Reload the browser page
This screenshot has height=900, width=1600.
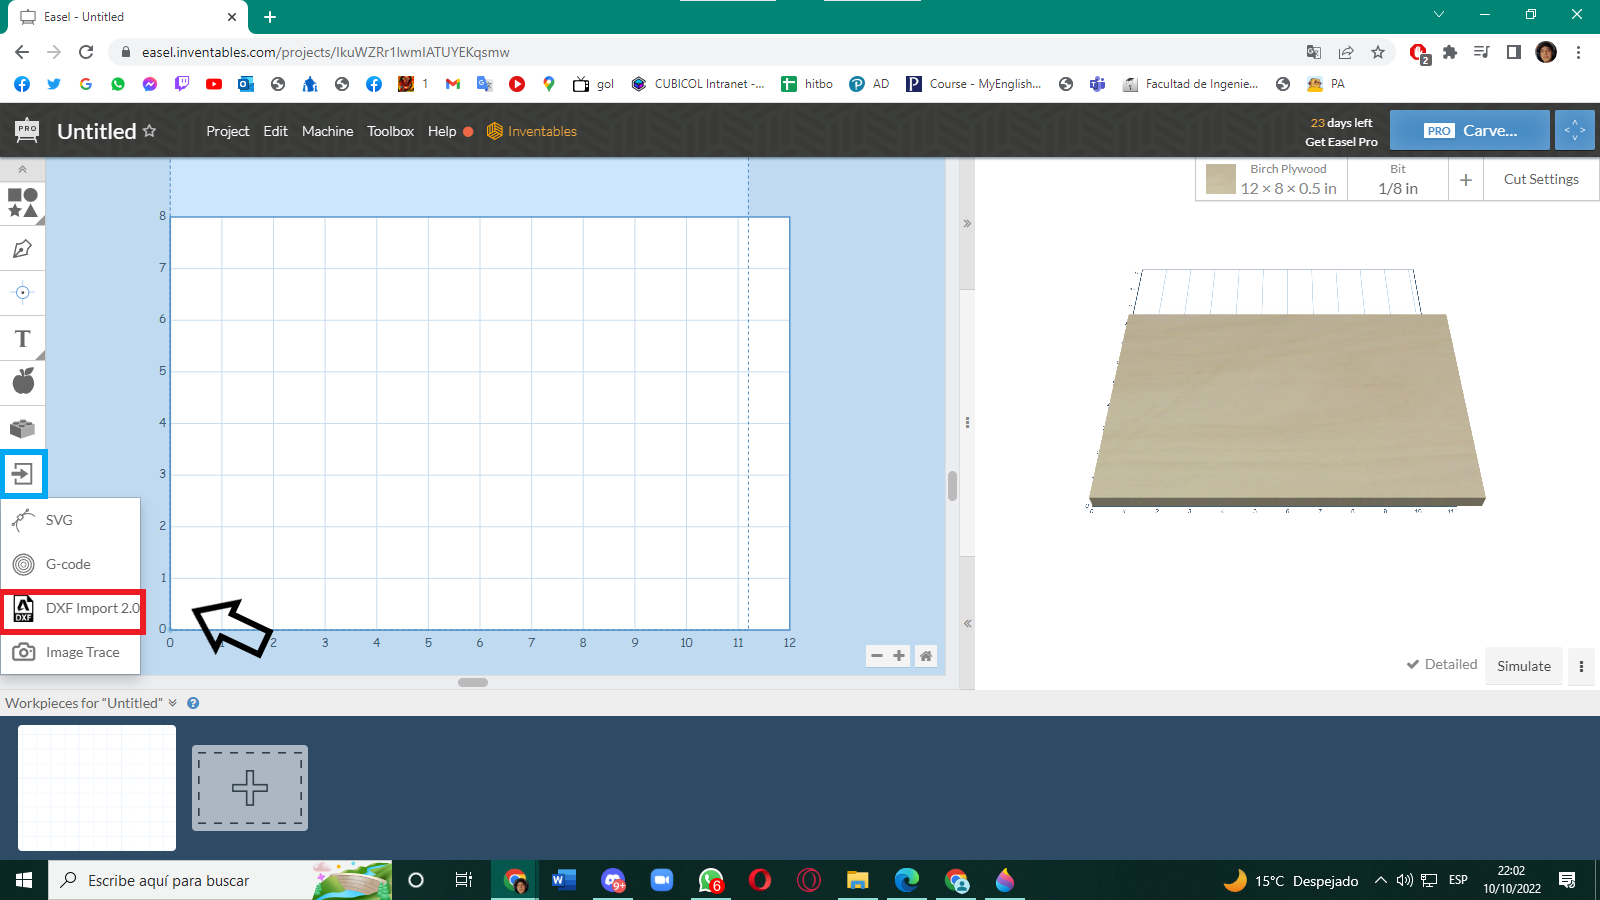86,52
